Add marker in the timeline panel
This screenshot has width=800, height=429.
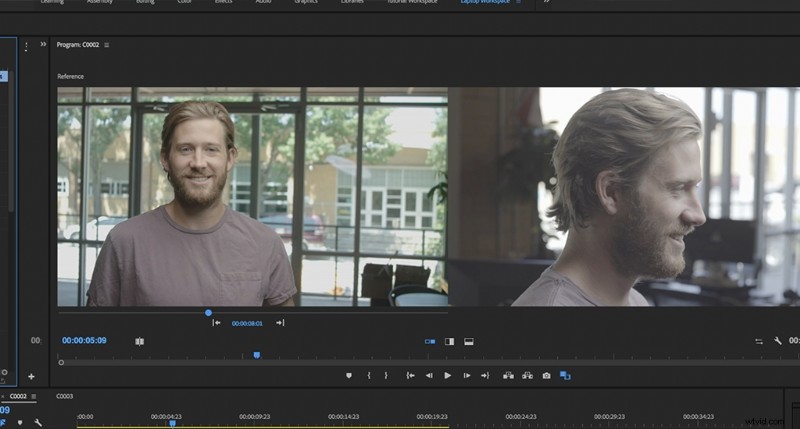point(20,423)
